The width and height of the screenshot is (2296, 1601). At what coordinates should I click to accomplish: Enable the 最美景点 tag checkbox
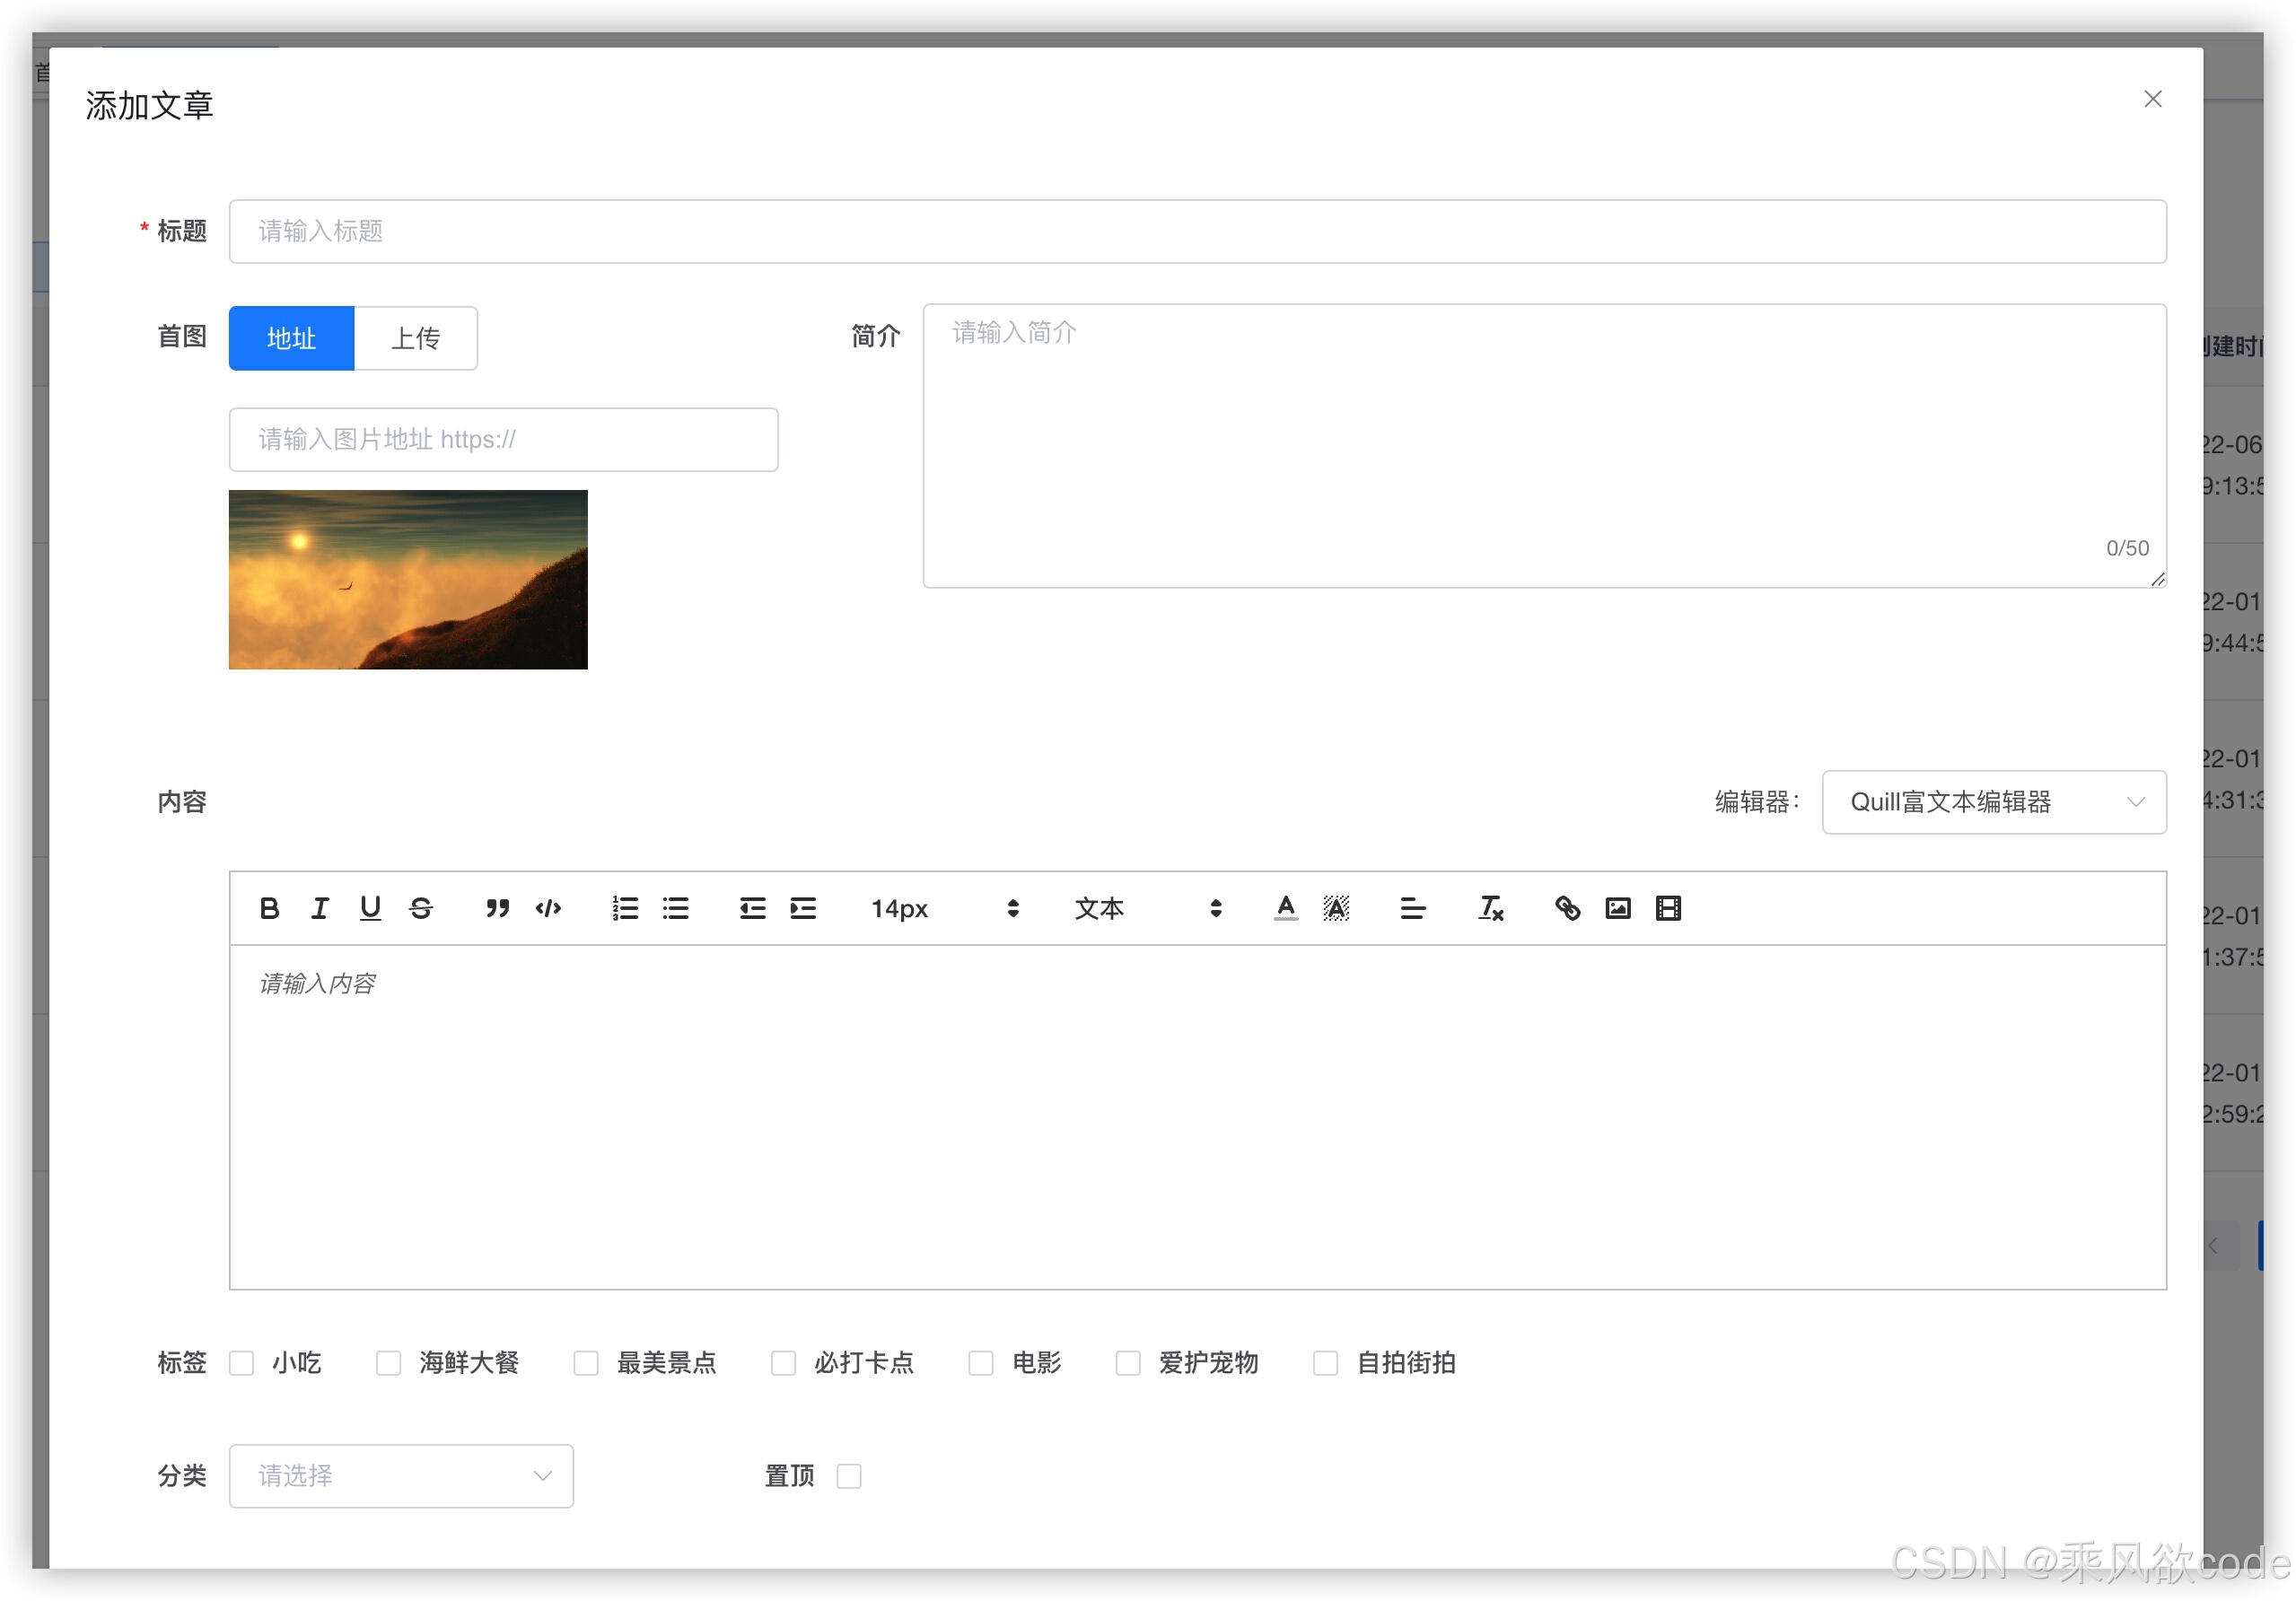[x=586, y=1363]
